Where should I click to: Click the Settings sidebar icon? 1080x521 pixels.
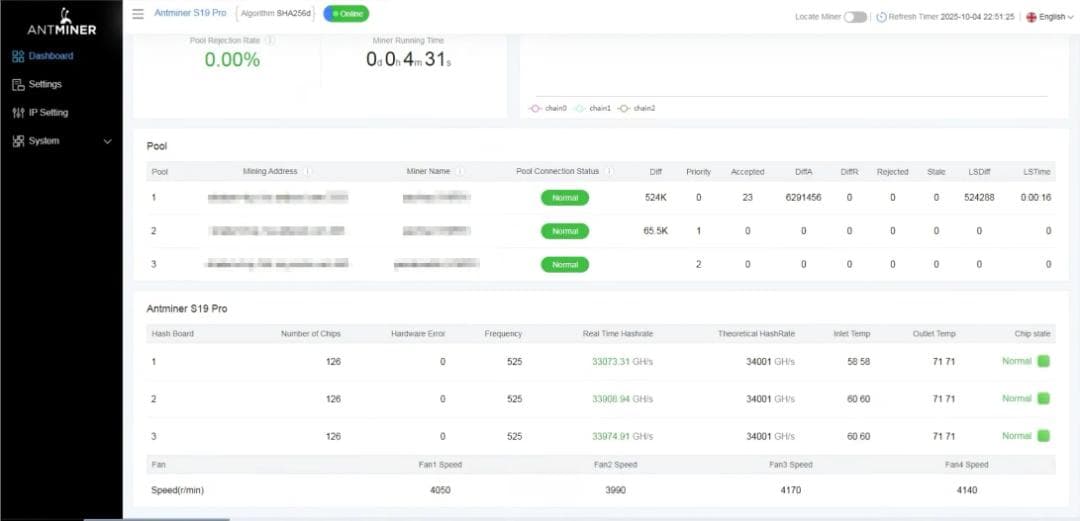click(x=18, y=84)
